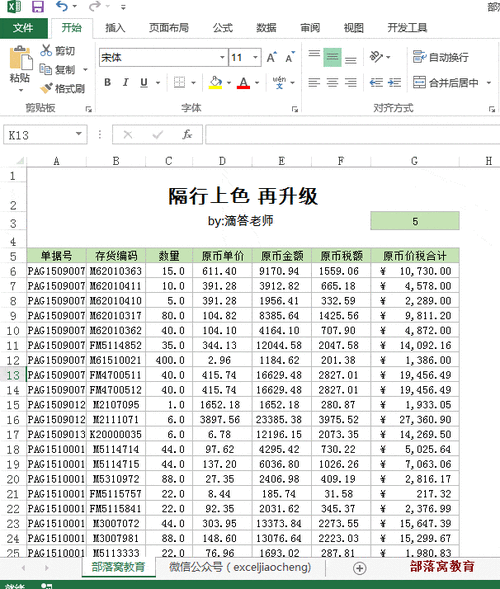Apply the yellow fill color bucket
Image resolution: width=500 pixels, height=589 pixels.
click(216, 83)
